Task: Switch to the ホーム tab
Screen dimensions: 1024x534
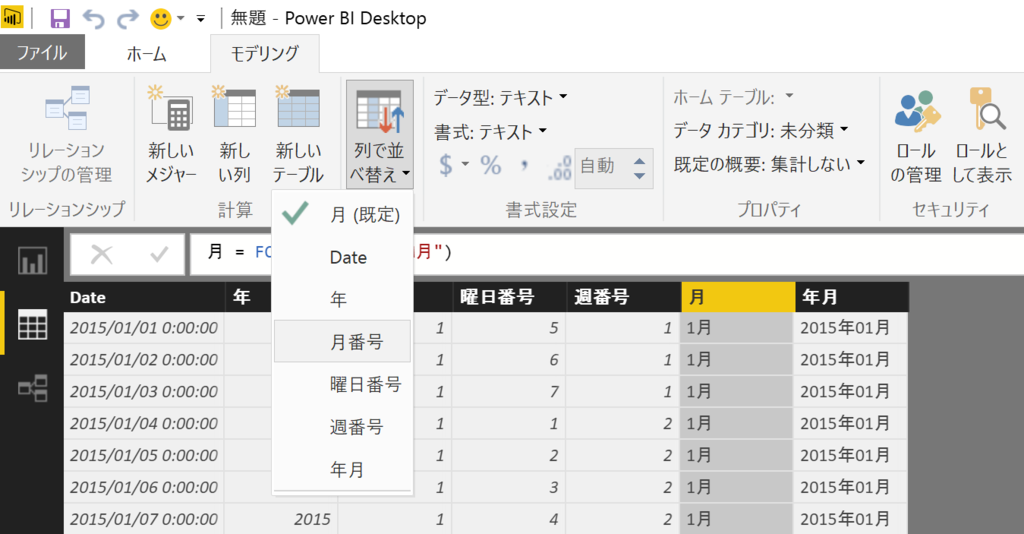Action: pyautogui.click(x=146, y=54)
